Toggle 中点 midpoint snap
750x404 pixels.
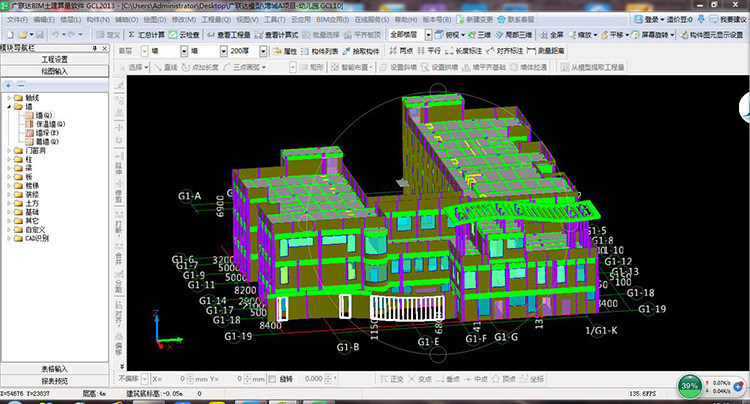pyautogui.click(x=476, y=379)
